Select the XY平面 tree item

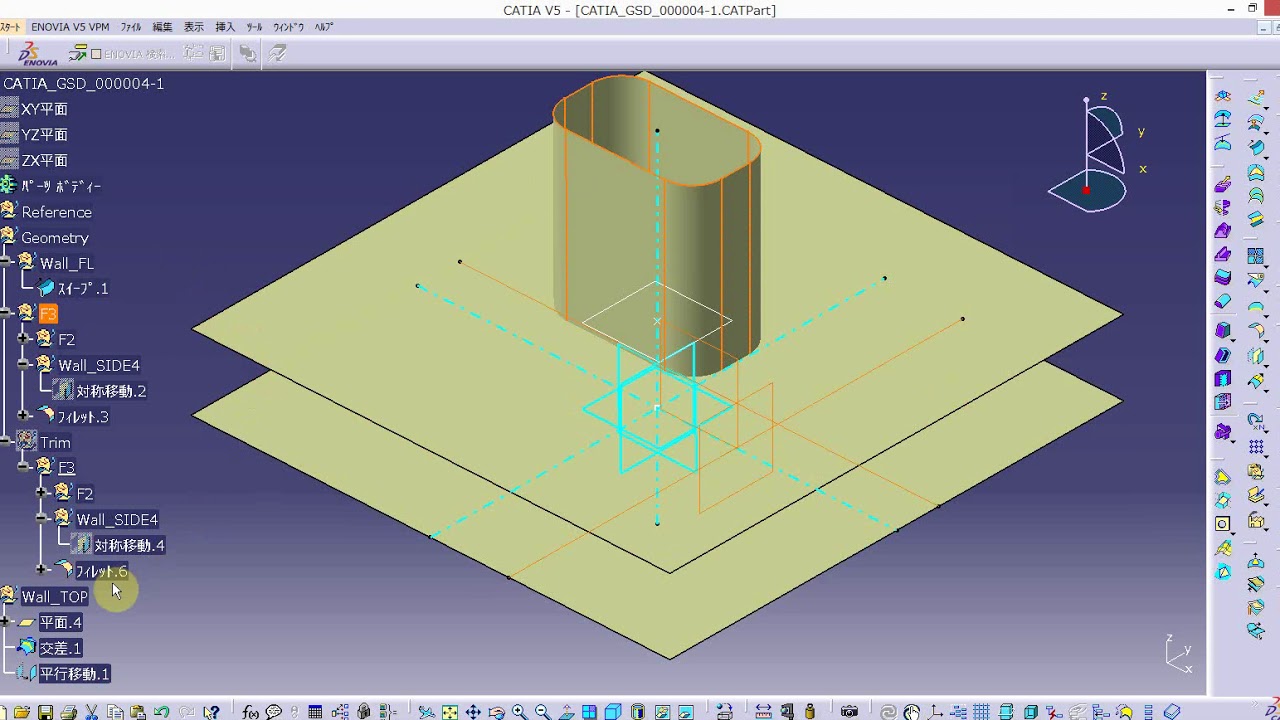coord(44,109)
